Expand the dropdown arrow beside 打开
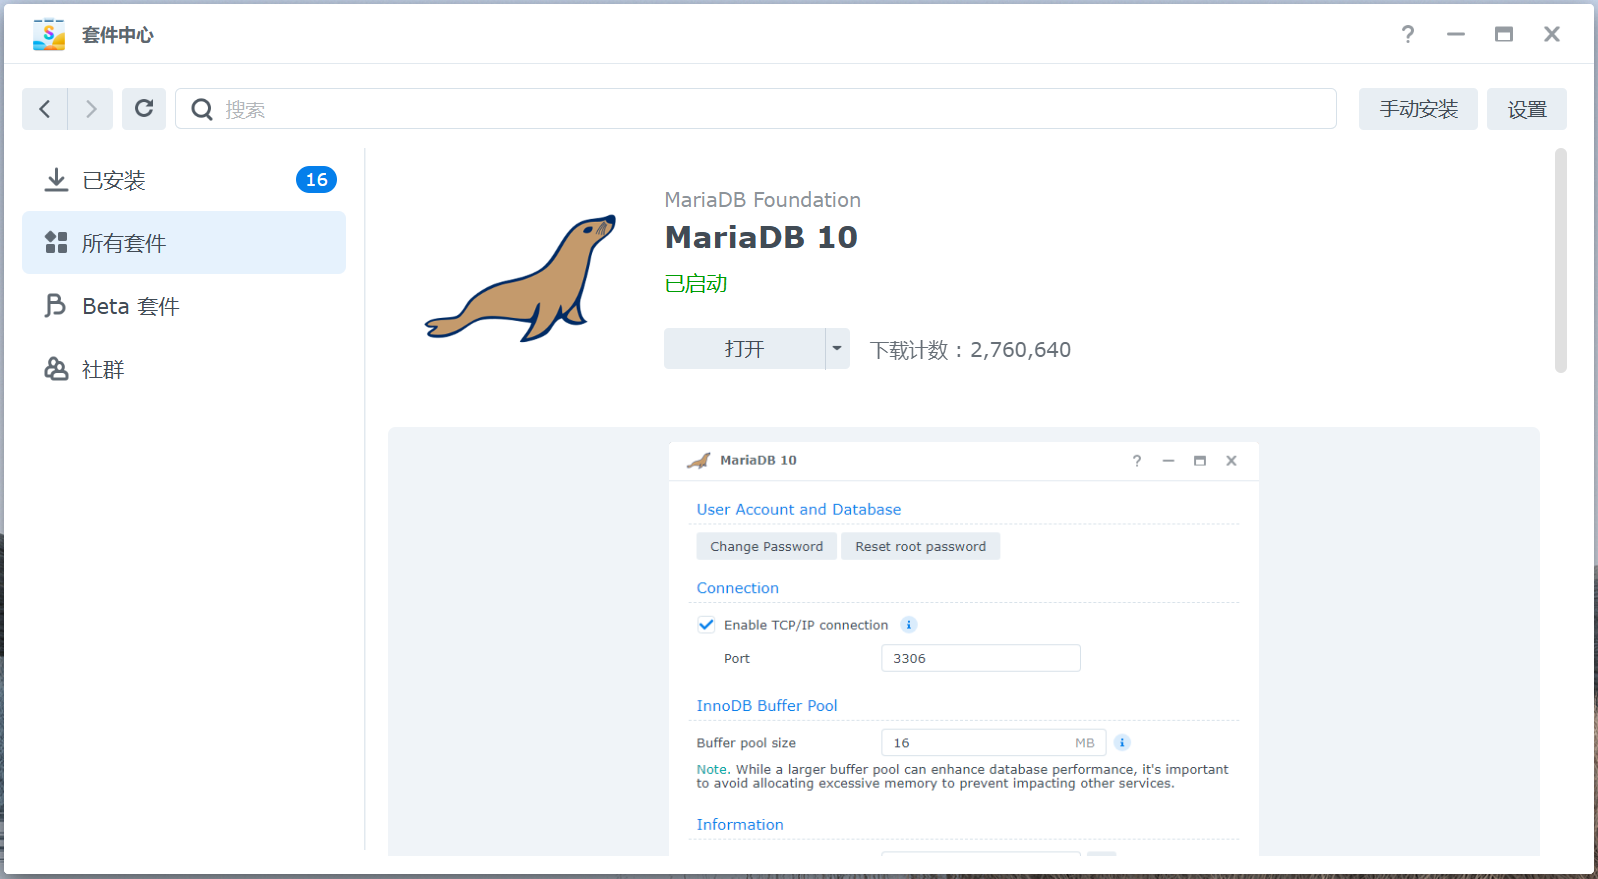The height and width of the screenshot is (879, 1598). point(837,349)
